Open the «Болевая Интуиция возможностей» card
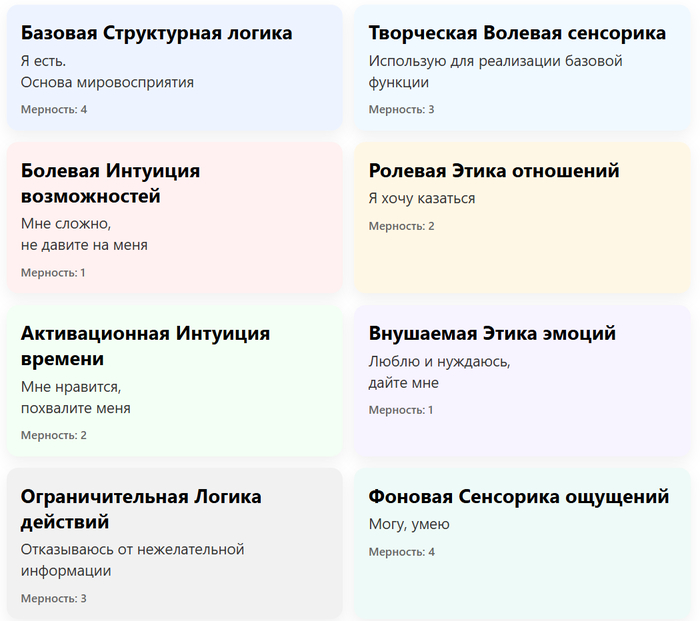The width and height of the screenshot is (700, 621). click(x=110, y=184)
